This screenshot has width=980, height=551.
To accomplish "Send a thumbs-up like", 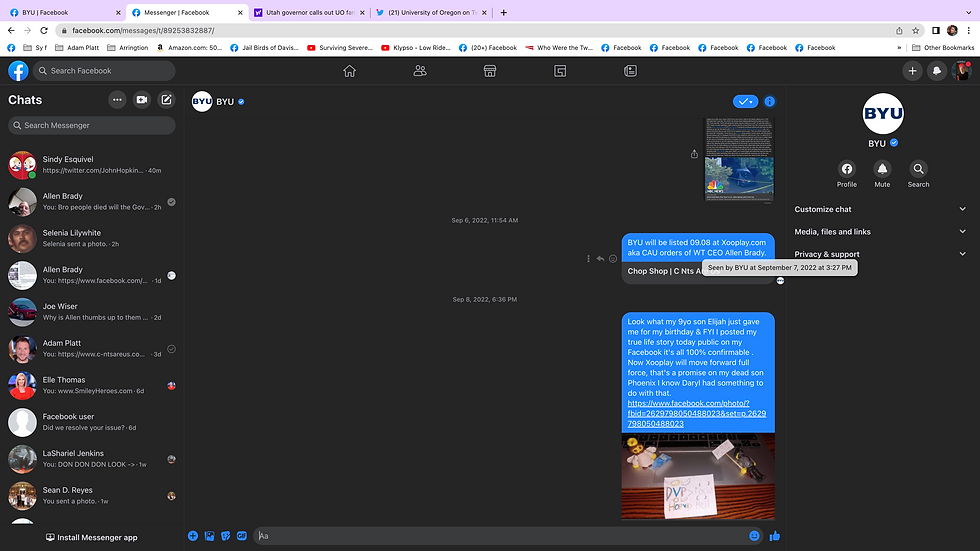I will 775,536.
